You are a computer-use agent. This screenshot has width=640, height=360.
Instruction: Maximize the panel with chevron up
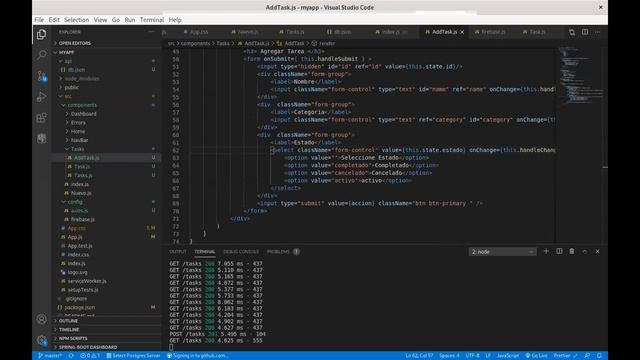584,251
